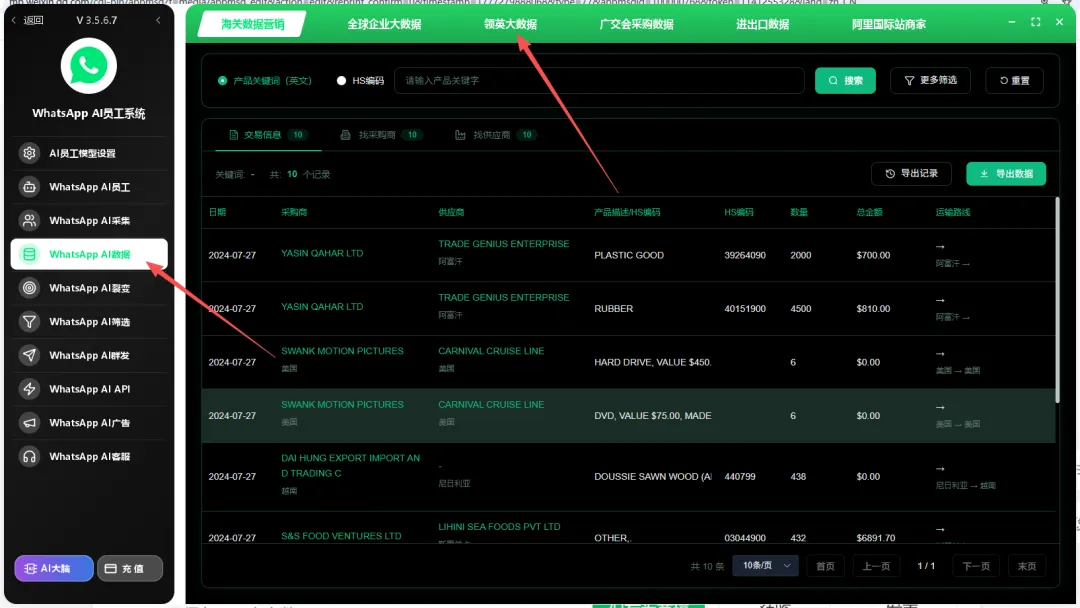Image resolution: width=1080 pixels, height=608 pixels.
Task: Open WhatsApp AI筛选 menu item
Action: coord(89,322)
